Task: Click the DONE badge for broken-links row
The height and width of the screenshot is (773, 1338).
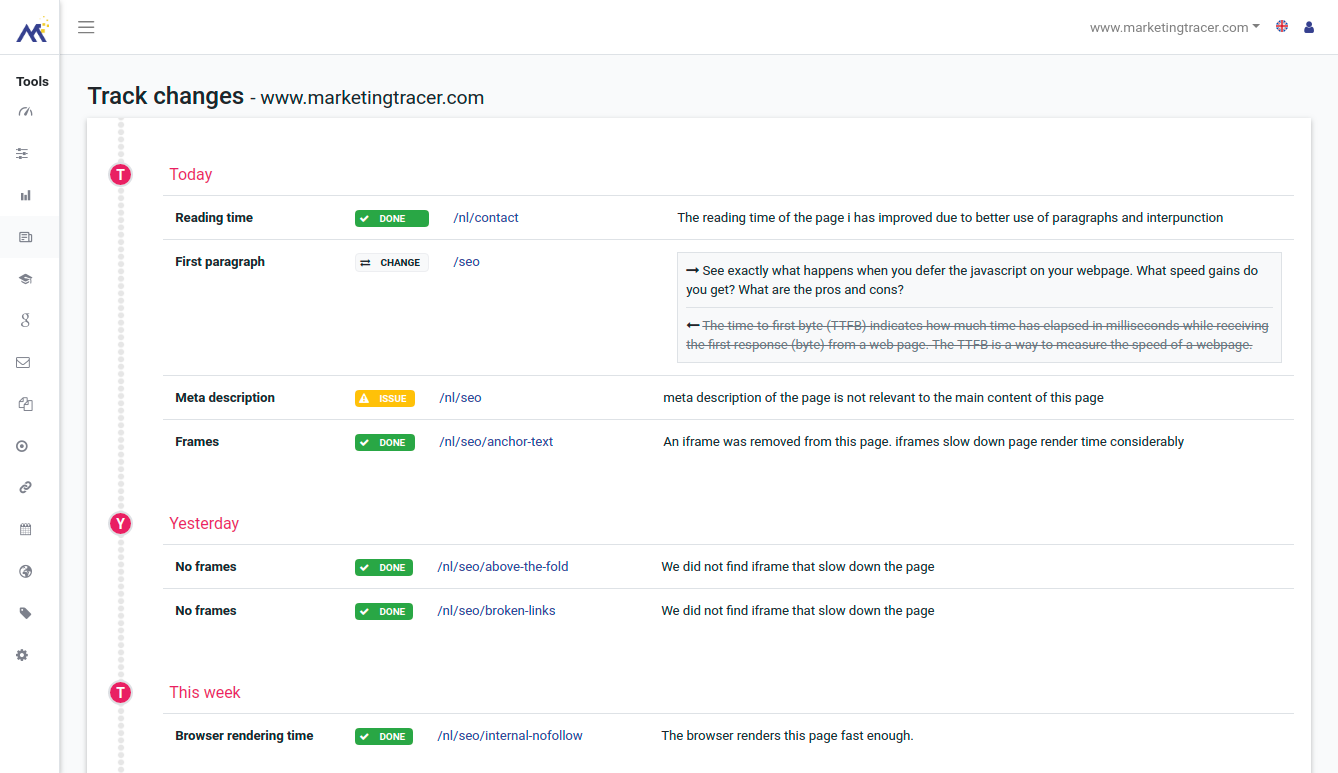Action: tap(384, 611)
